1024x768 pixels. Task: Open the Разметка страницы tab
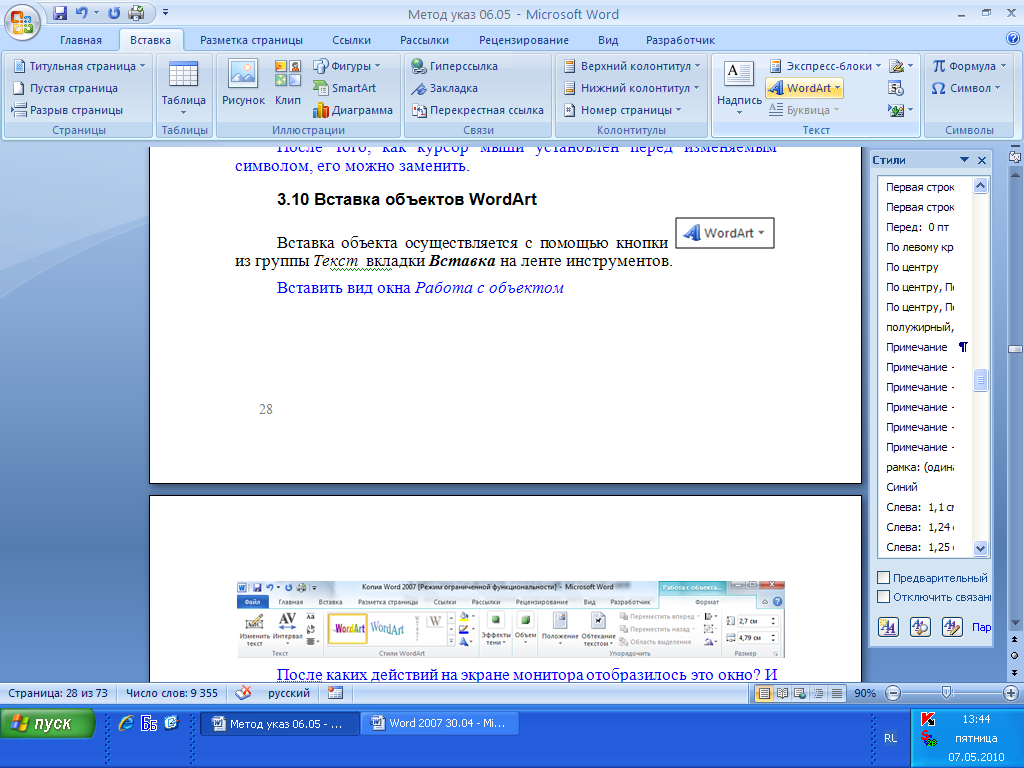pos(251,40)
